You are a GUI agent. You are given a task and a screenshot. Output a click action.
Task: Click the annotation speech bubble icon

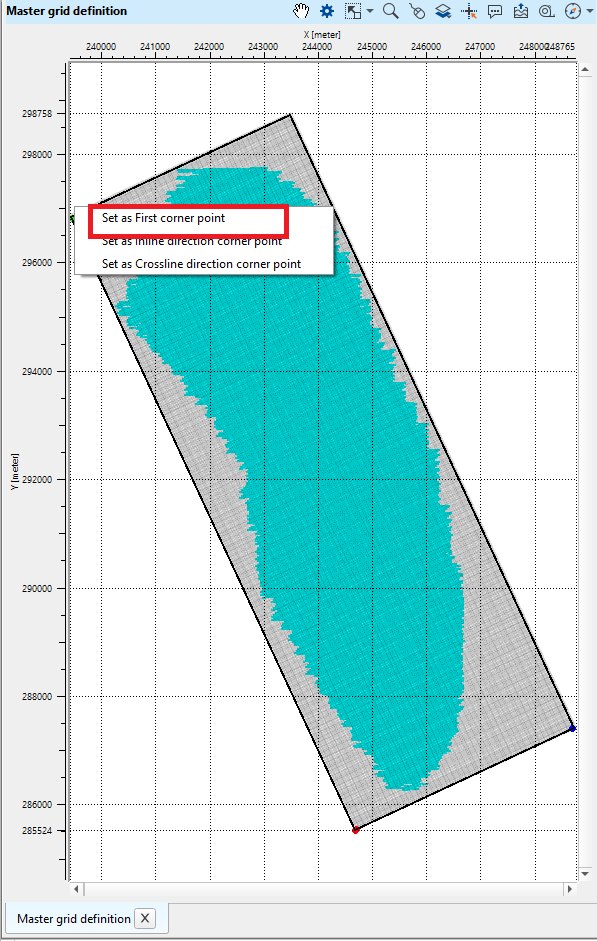point(495,11)
